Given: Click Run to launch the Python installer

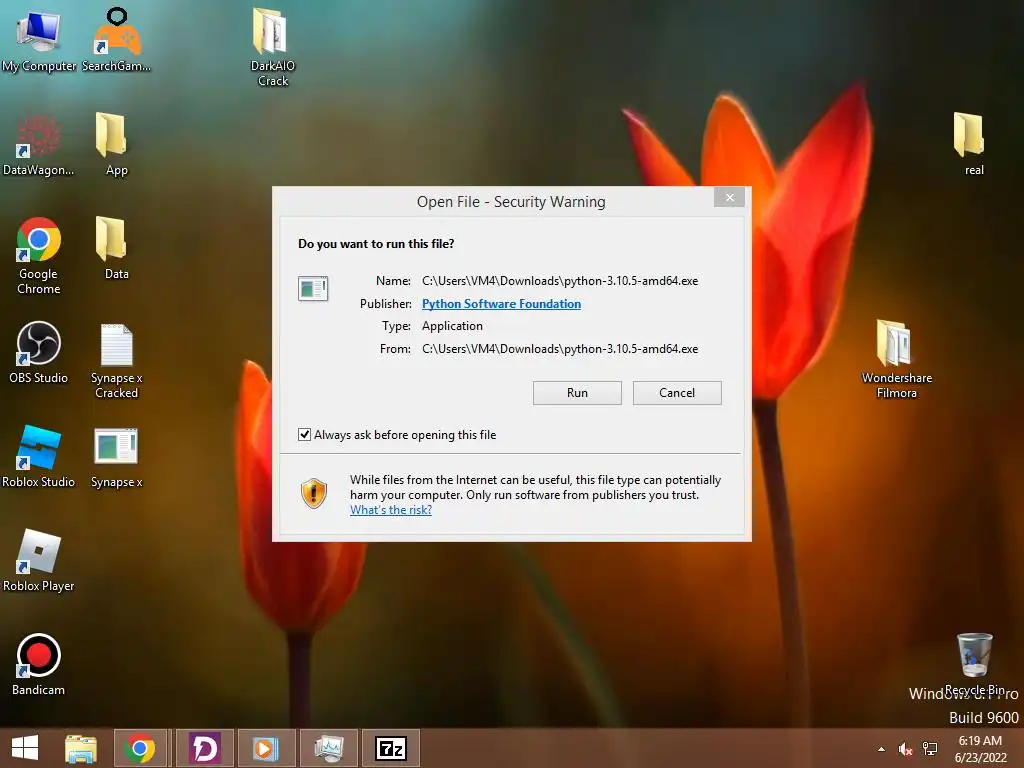Looking at the screenshot, I should (577, 392).
